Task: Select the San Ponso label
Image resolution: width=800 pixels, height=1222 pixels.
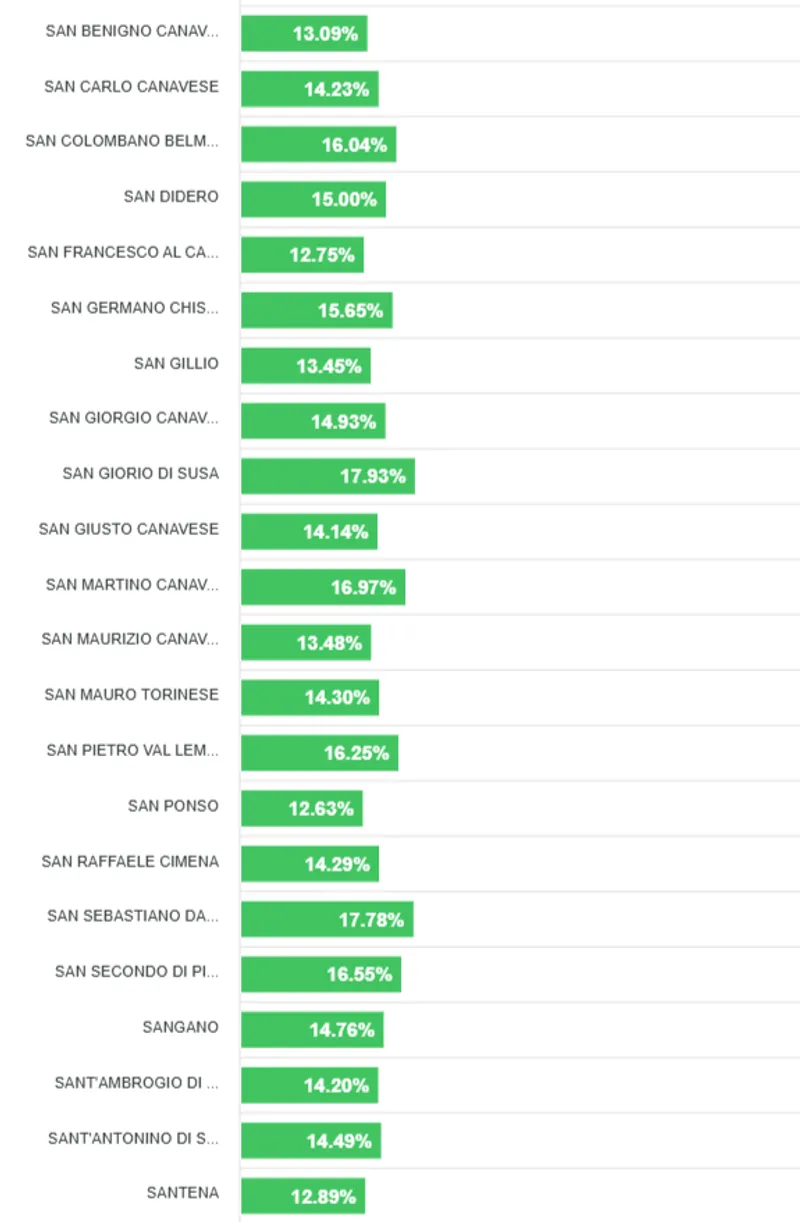Action: [173, 806]
